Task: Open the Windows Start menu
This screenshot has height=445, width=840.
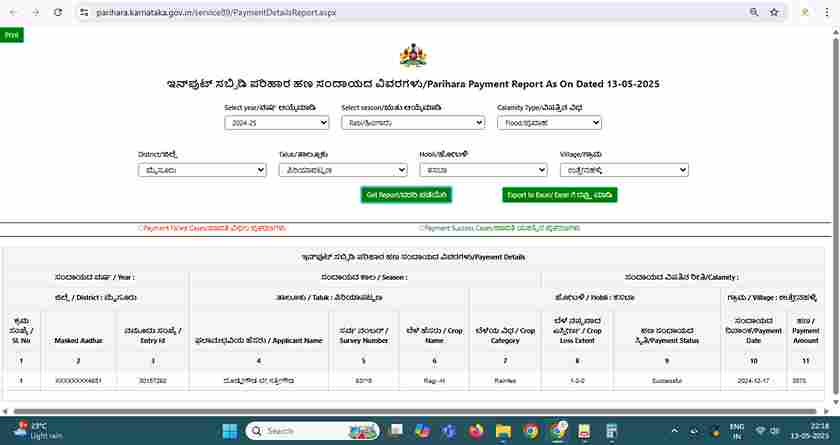Action: pyautogui.click(x=230, y=431)
